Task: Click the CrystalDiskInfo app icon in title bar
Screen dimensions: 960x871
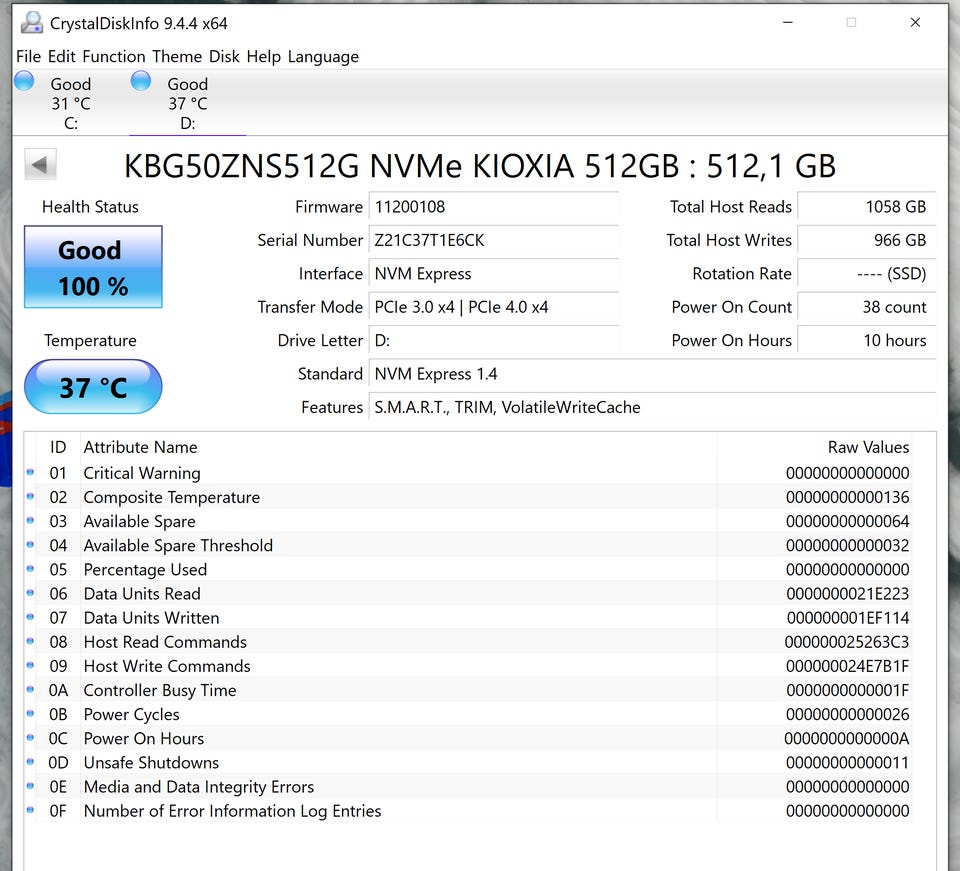Action: point(32,22)
